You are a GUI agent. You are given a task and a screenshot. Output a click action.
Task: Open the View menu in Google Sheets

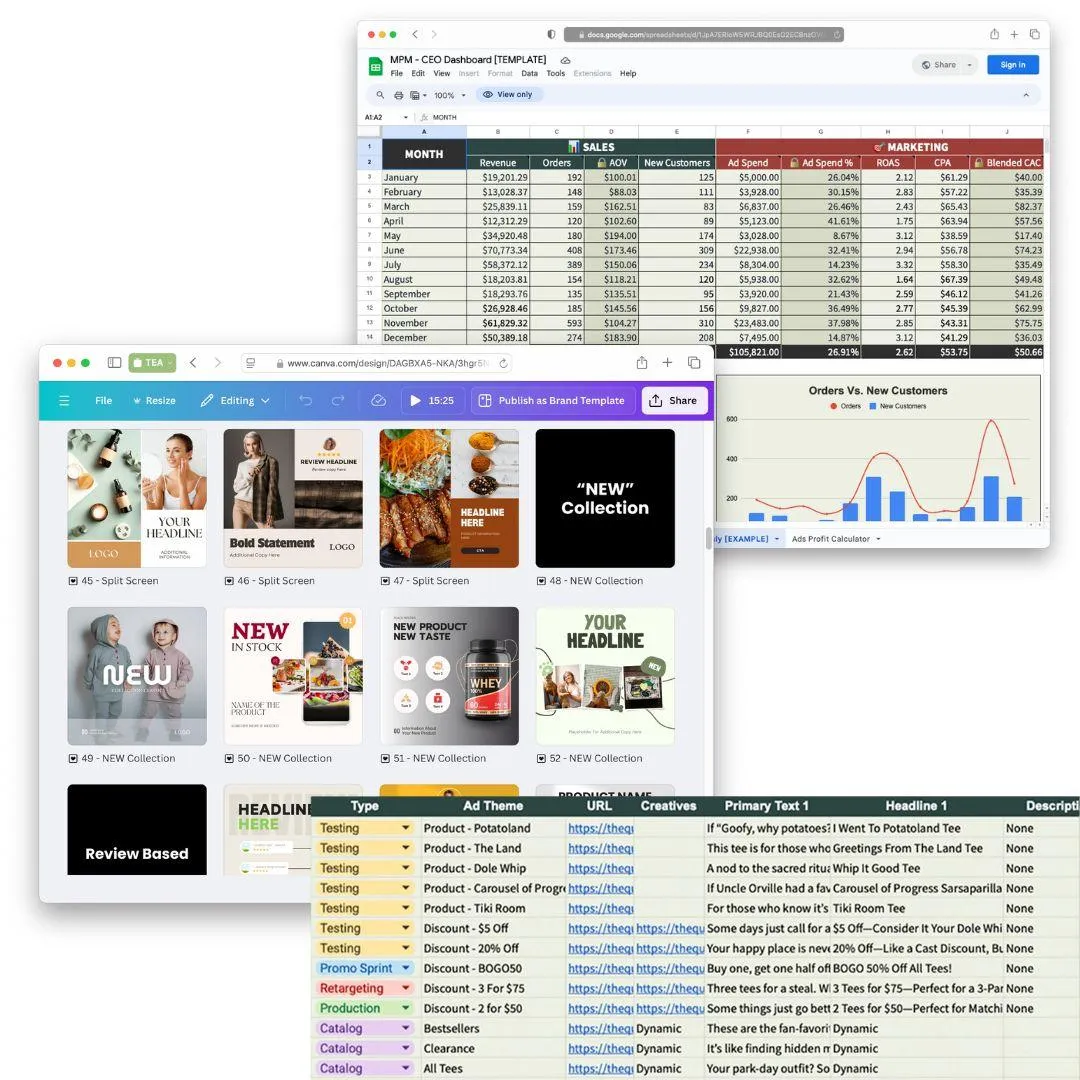click(x=442, y=74)
